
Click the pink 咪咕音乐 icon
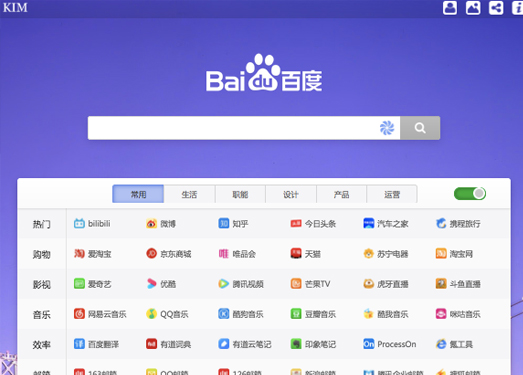pos(441,314)
